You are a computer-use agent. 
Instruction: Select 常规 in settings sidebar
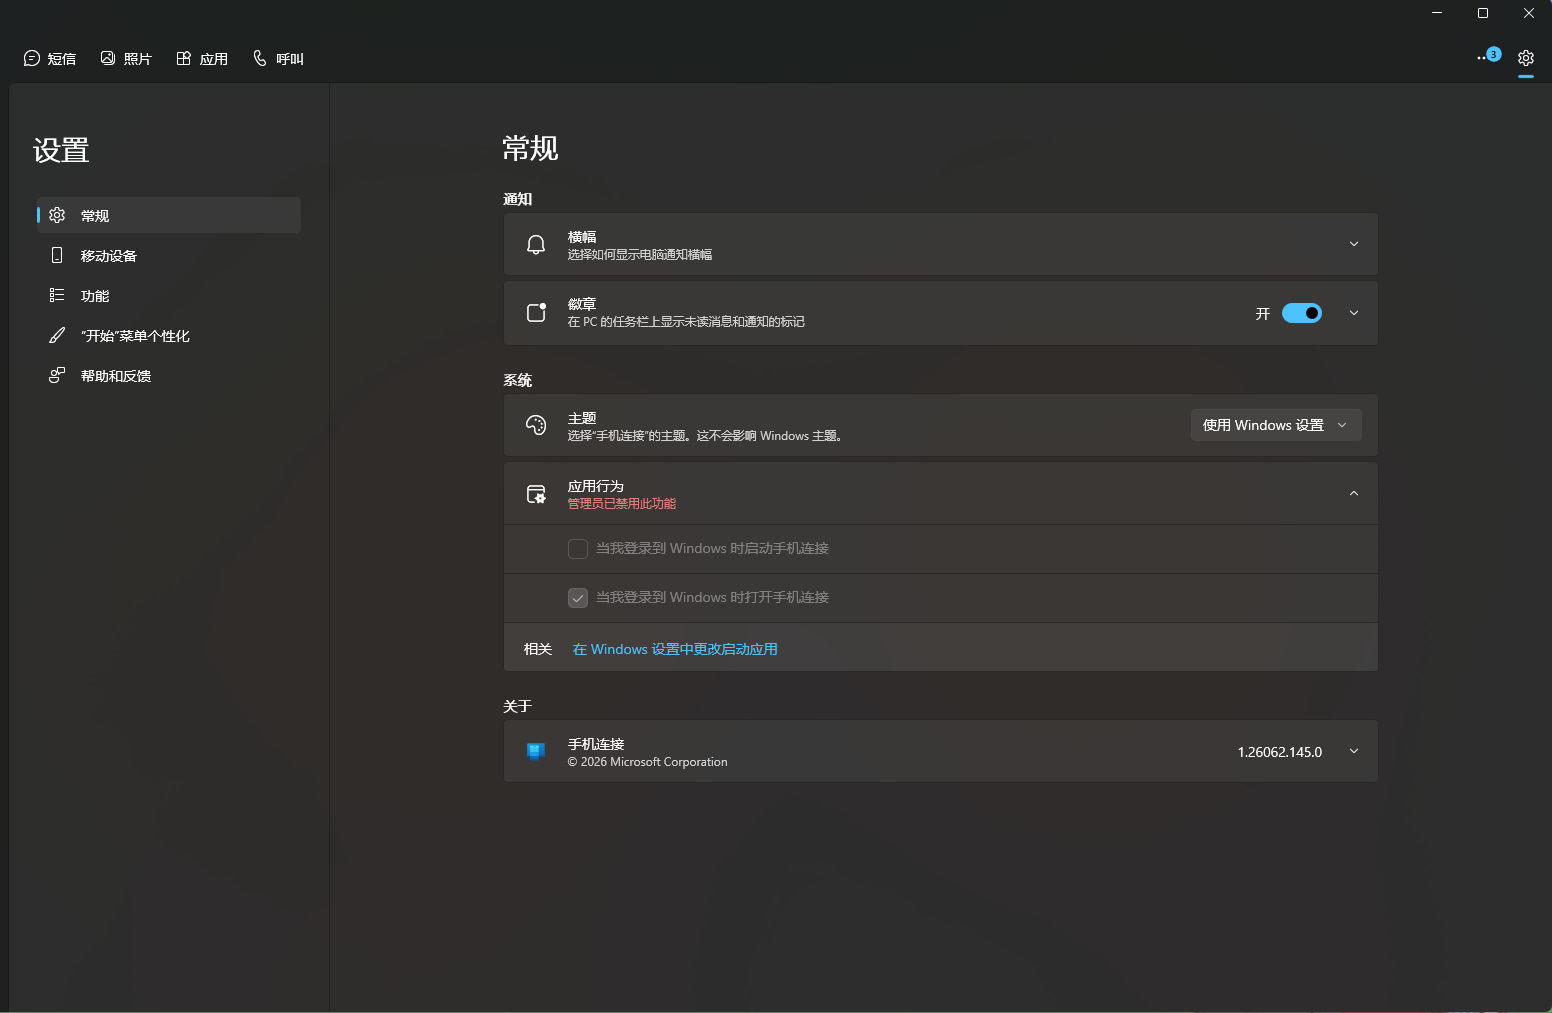168,215
